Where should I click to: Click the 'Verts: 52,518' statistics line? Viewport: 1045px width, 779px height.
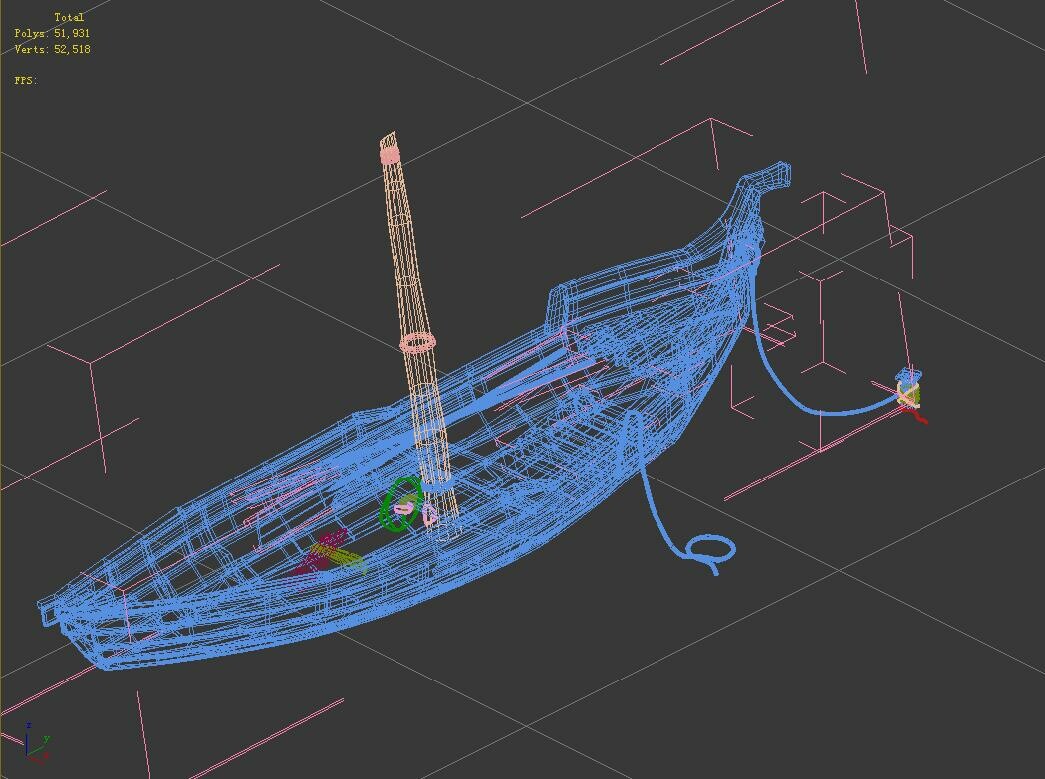52,49
